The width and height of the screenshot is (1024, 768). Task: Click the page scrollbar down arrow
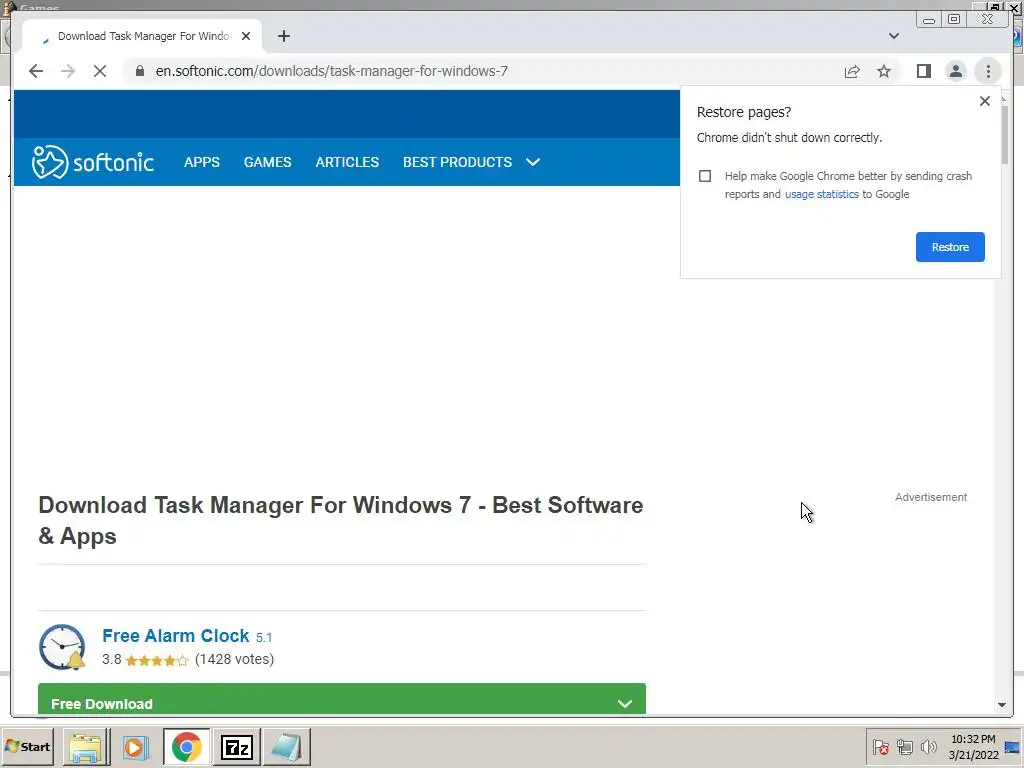point(1001,705)
